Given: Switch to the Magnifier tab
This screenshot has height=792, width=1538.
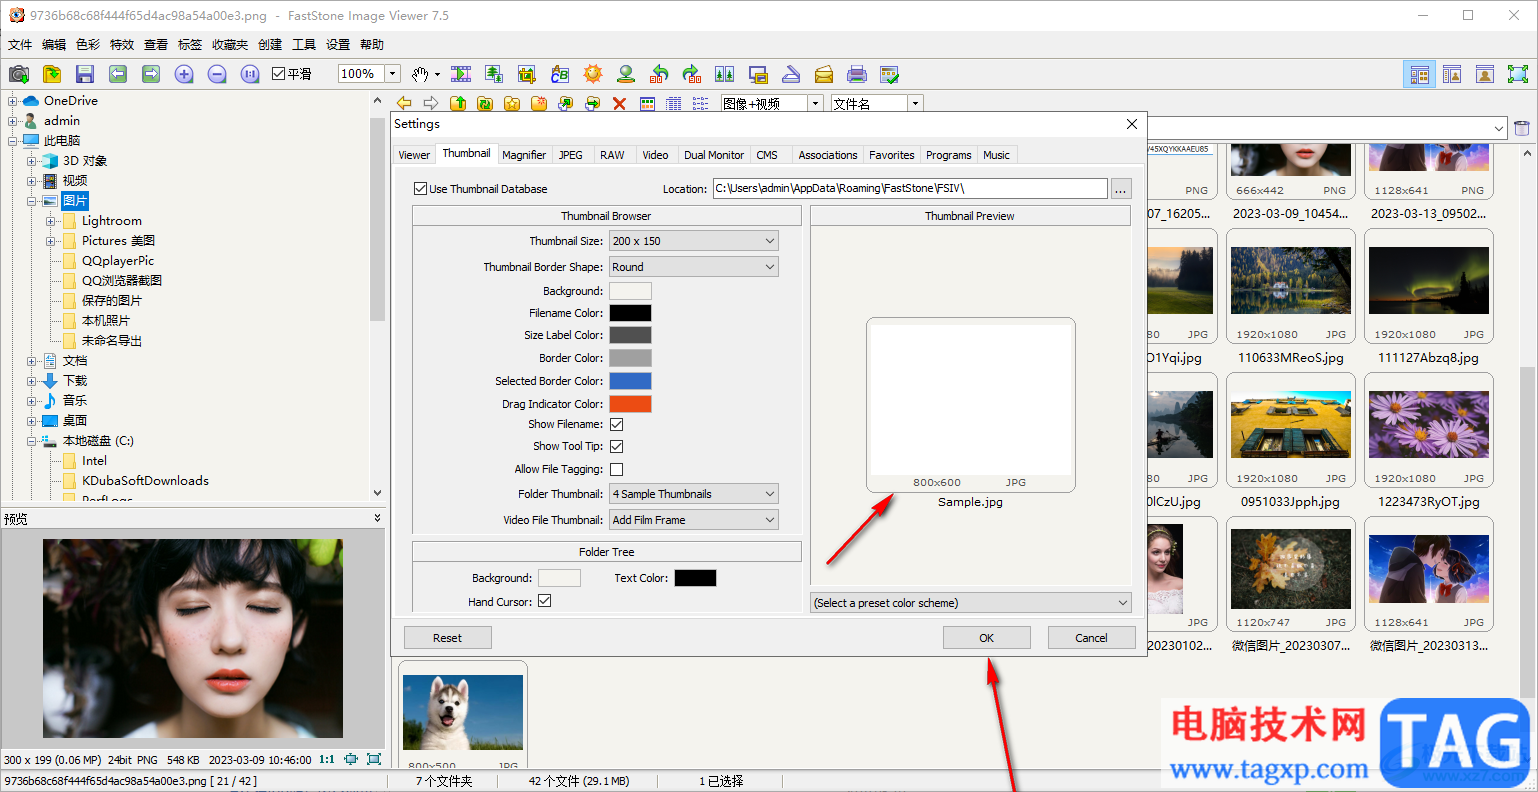Looking at the screenshot, I should [x=524, y=155].
